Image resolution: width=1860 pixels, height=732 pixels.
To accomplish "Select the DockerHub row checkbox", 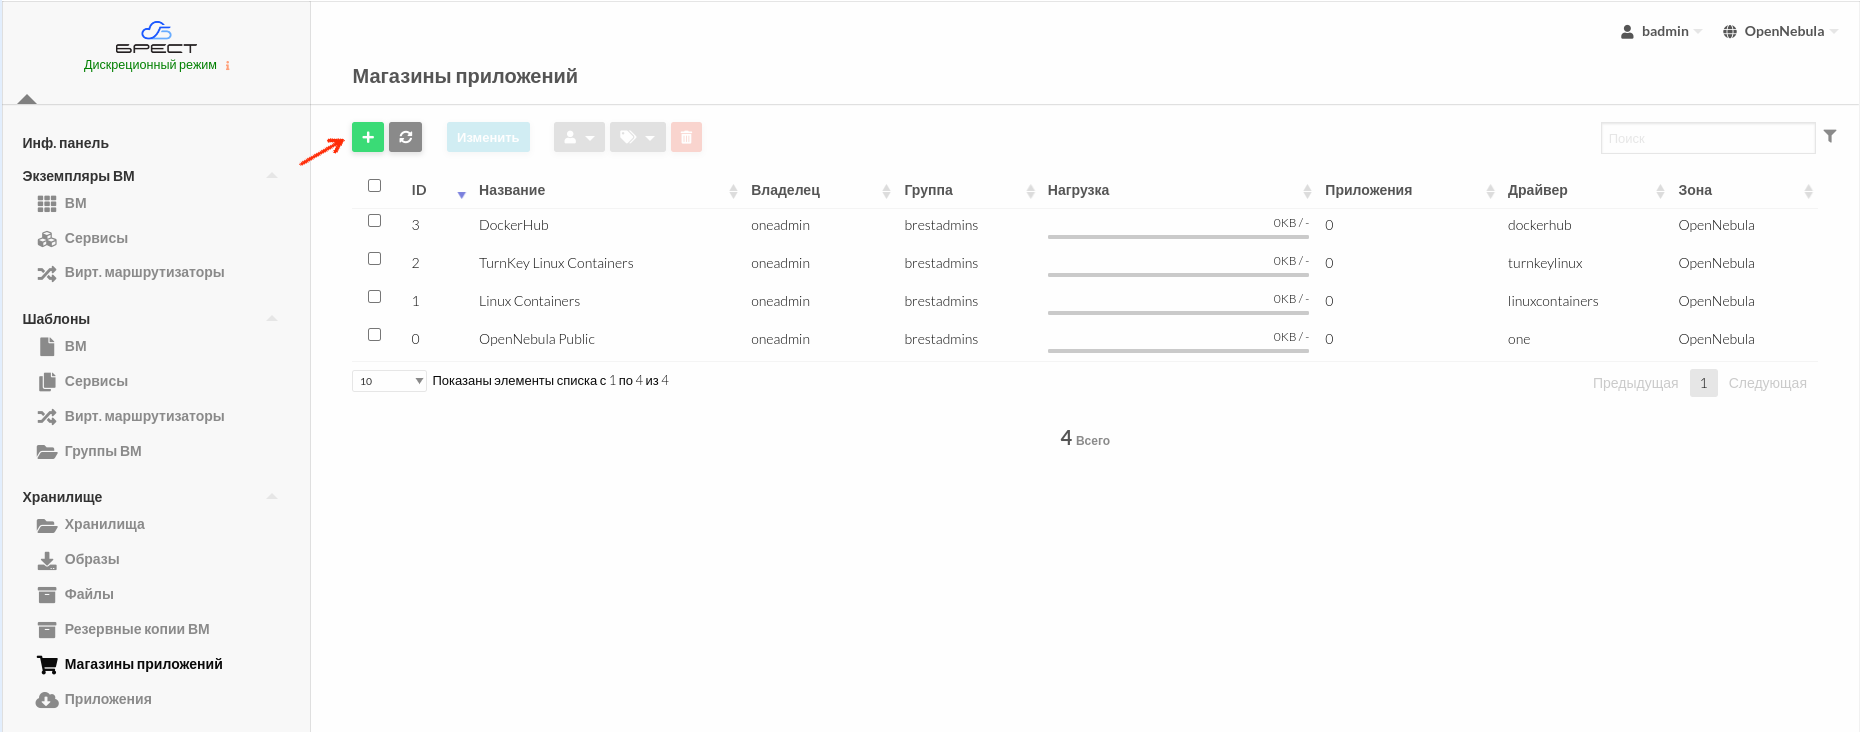I will [x=374, y=221].
